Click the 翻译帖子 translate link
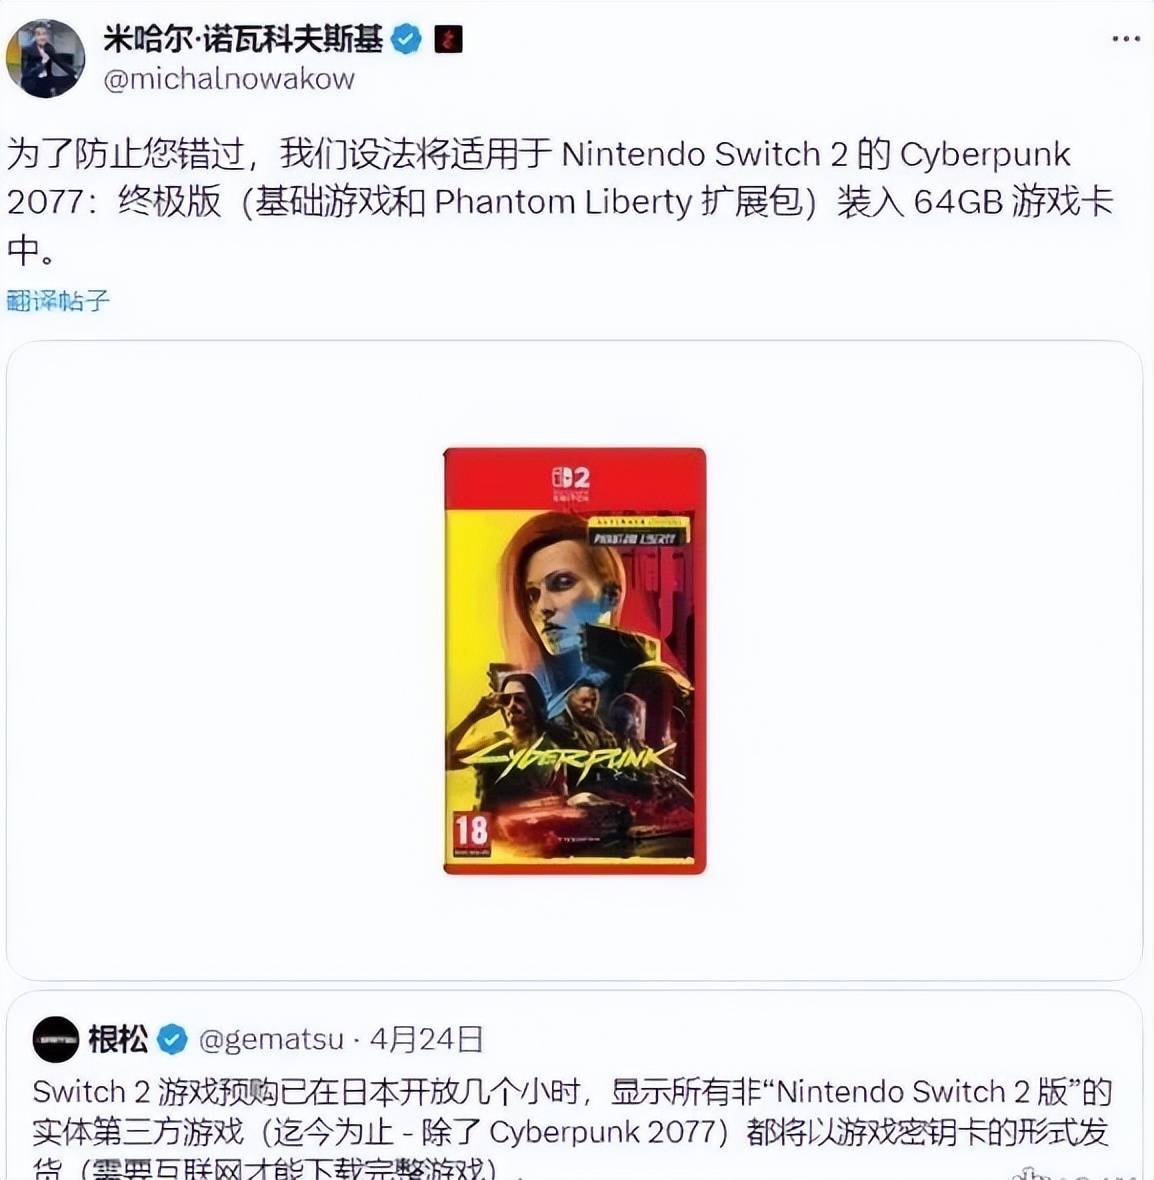The height and width of the screenshot is (1180, 1154). 58,301
